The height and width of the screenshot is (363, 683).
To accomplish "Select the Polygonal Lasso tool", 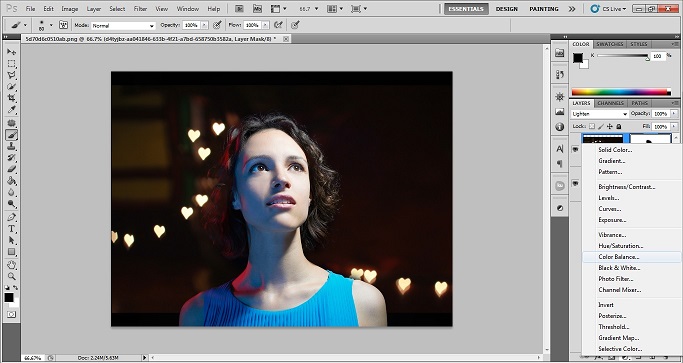I will 11,75.
